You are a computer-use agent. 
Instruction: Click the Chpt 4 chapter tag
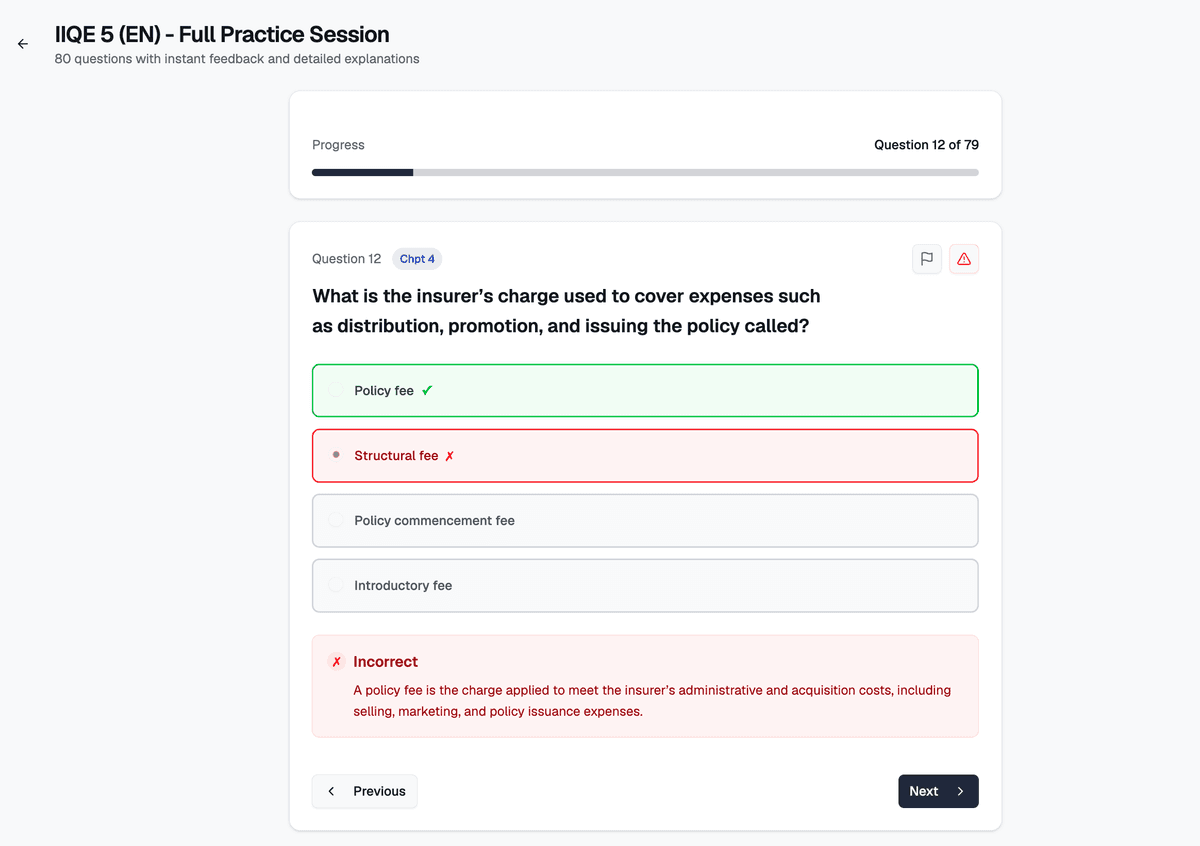[417, 259]
